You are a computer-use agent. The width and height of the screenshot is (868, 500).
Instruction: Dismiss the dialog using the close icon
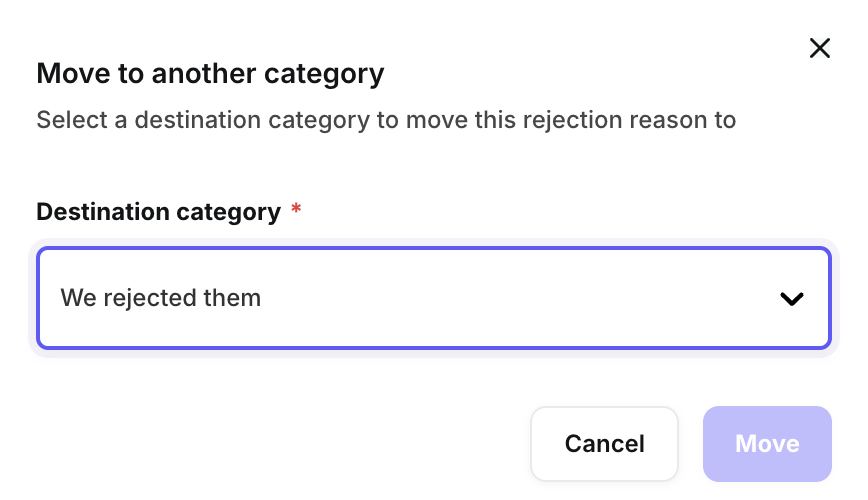click(x=820, y=48)
